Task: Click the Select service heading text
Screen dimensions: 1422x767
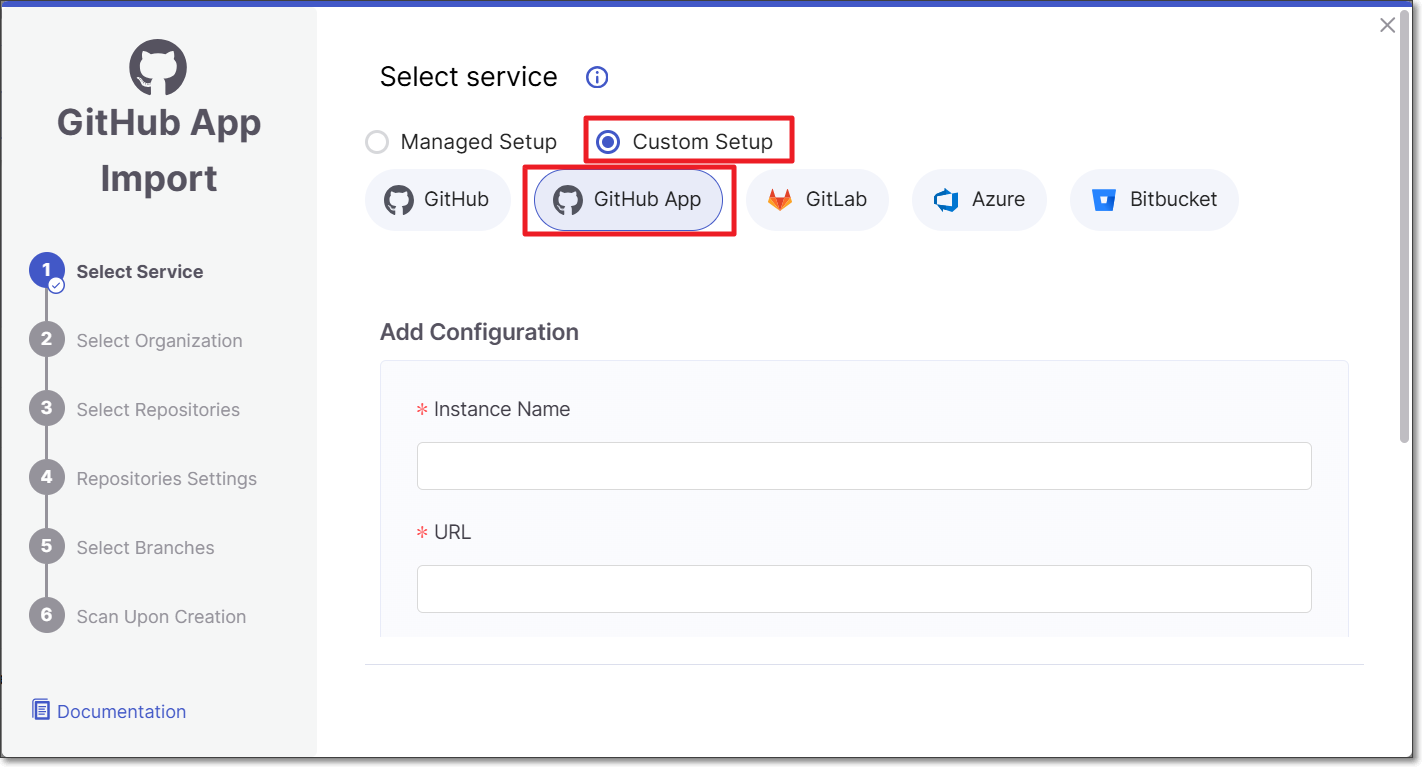Action: tap(469, 77)
